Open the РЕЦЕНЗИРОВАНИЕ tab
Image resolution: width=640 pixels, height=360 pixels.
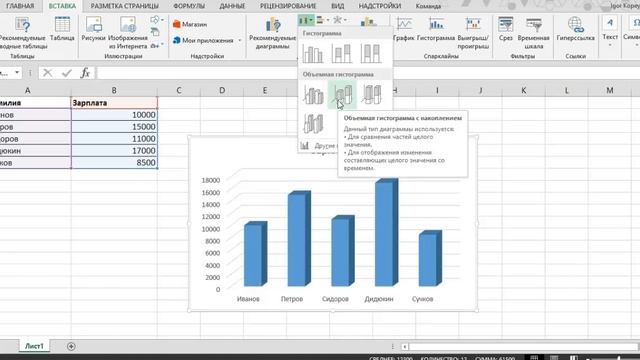tap(288, 6)
